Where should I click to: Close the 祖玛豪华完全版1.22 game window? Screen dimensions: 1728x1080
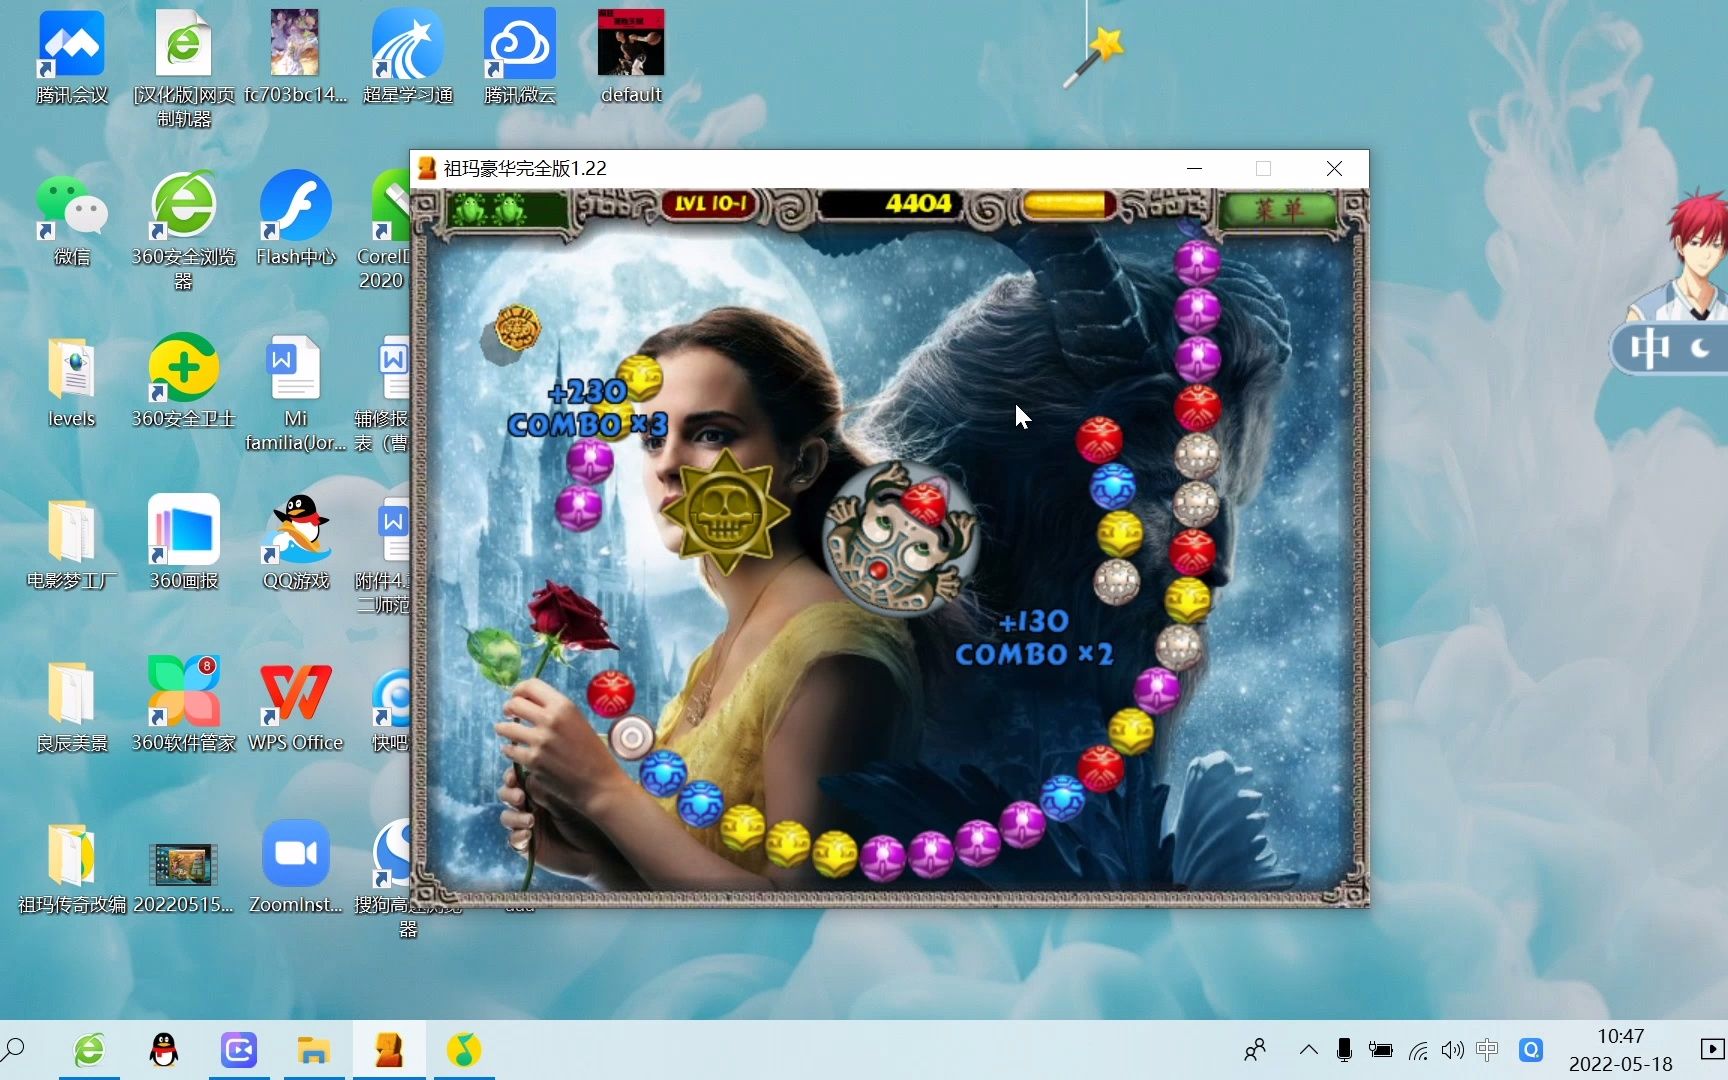click(x=1334, y=168)
